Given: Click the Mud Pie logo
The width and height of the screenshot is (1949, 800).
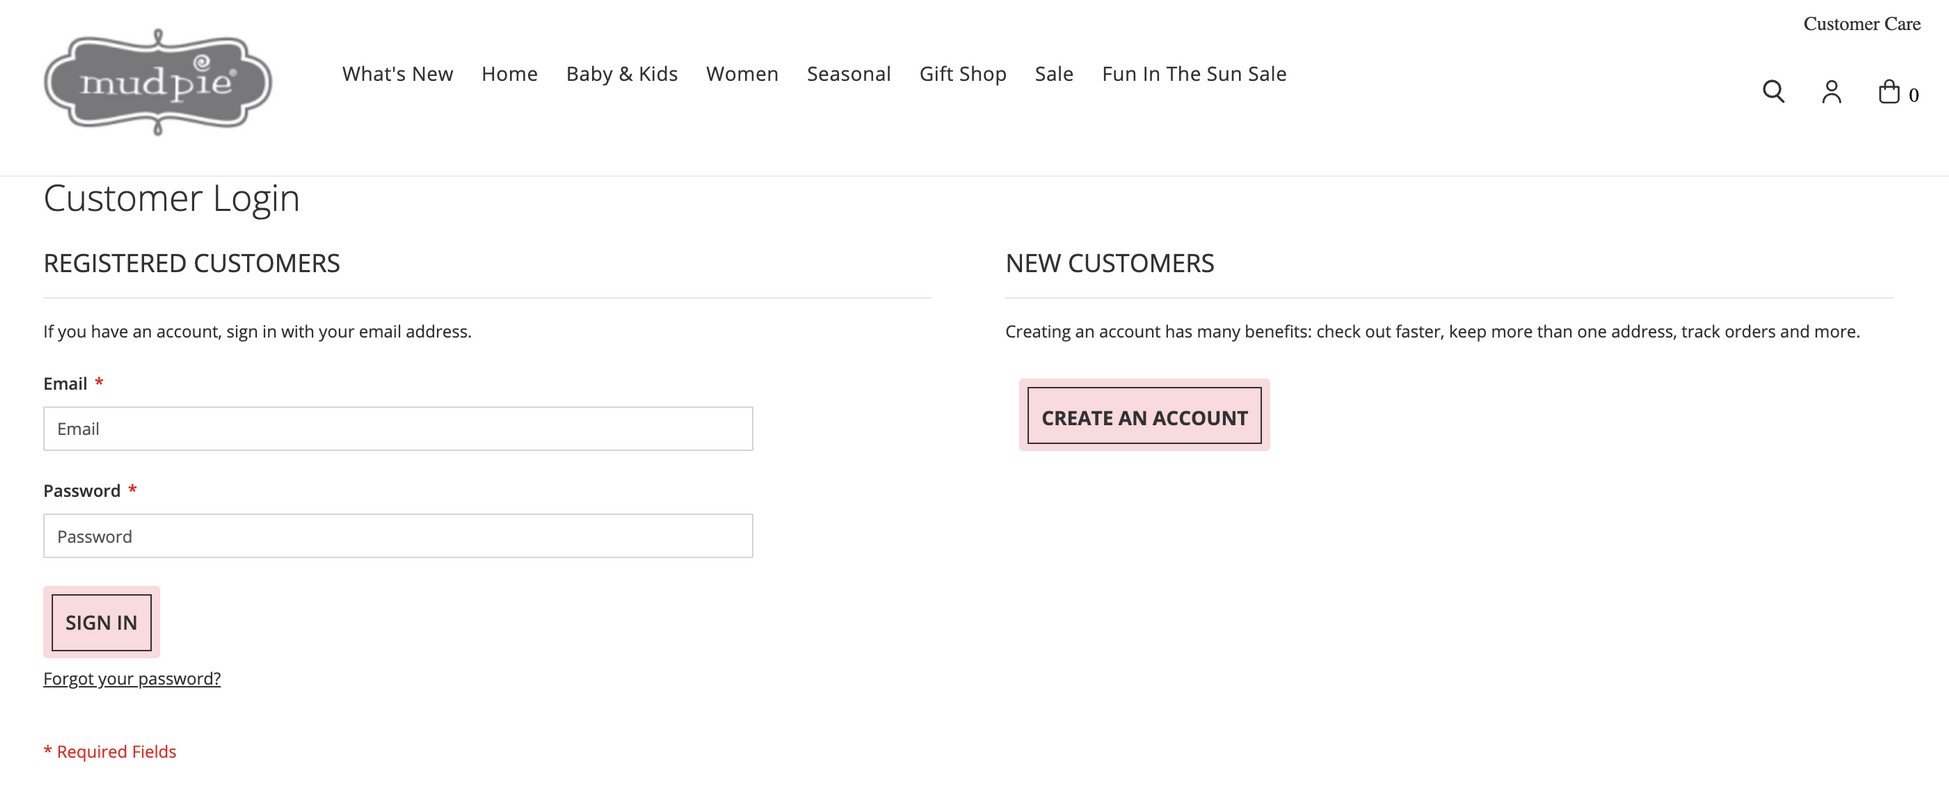Looking at the screenshot, I should pyautogui.click(x=158, y=82).
